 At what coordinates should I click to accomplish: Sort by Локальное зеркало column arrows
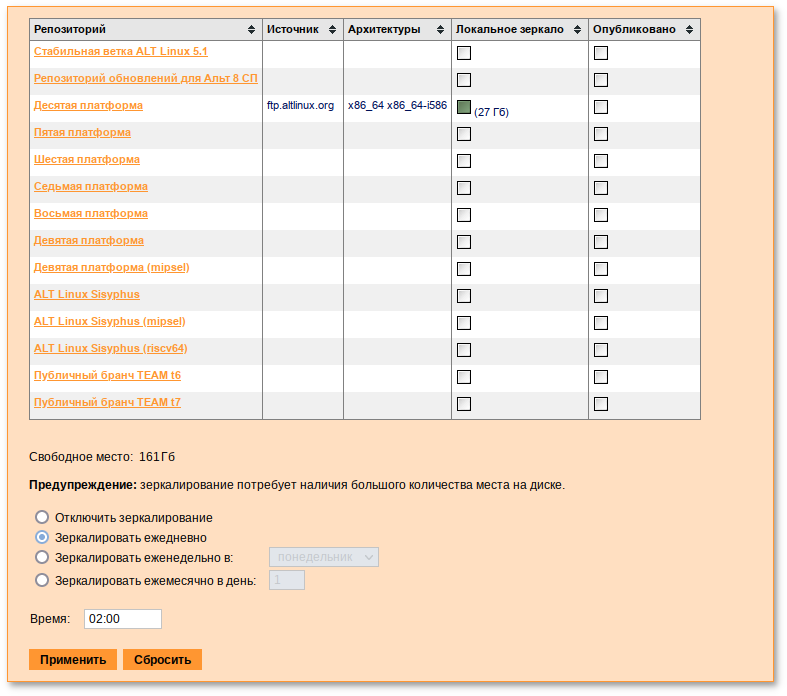pos(578,30)
